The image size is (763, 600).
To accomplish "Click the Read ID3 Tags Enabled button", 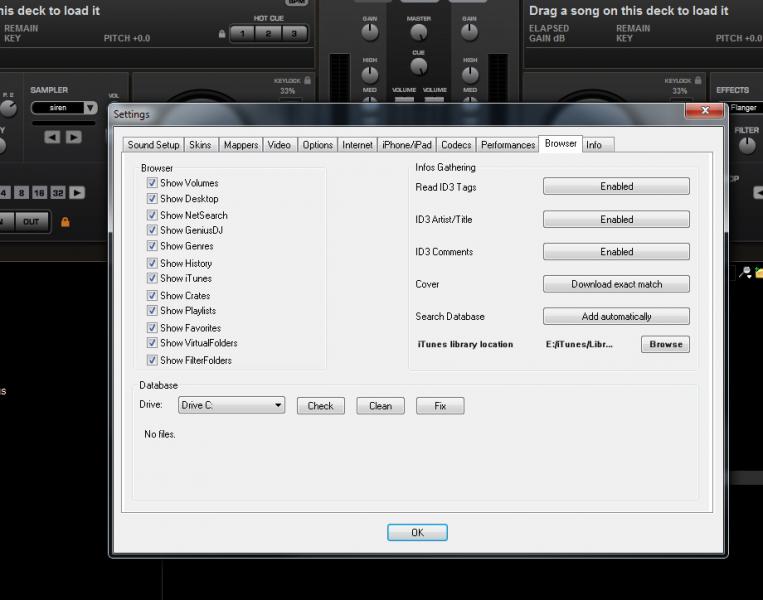I will pyautogui.click(x=616, y=187).
